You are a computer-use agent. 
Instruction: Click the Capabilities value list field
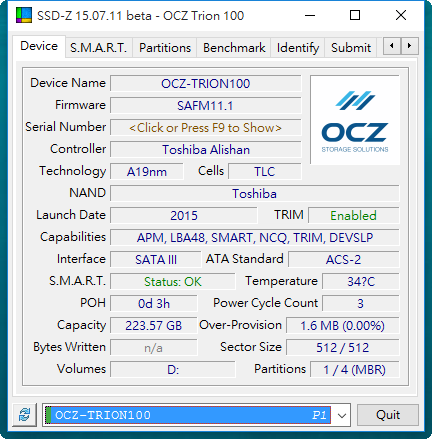pos(255,238)
